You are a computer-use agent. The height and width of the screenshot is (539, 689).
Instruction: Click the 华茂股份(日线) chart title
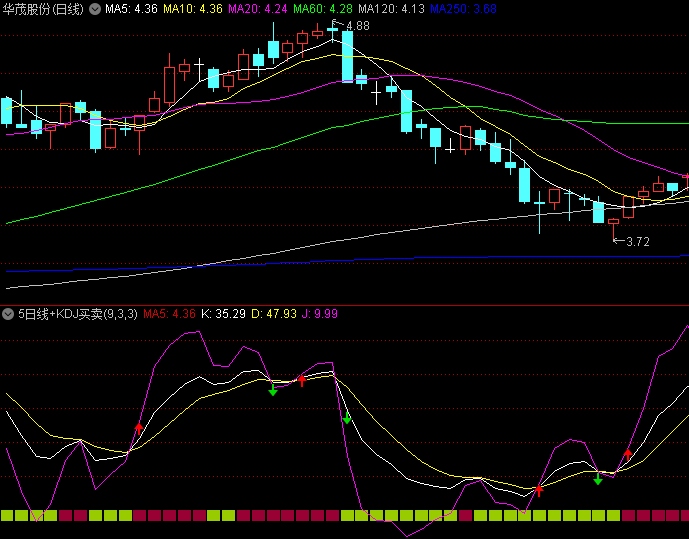(x=43, y=9)
